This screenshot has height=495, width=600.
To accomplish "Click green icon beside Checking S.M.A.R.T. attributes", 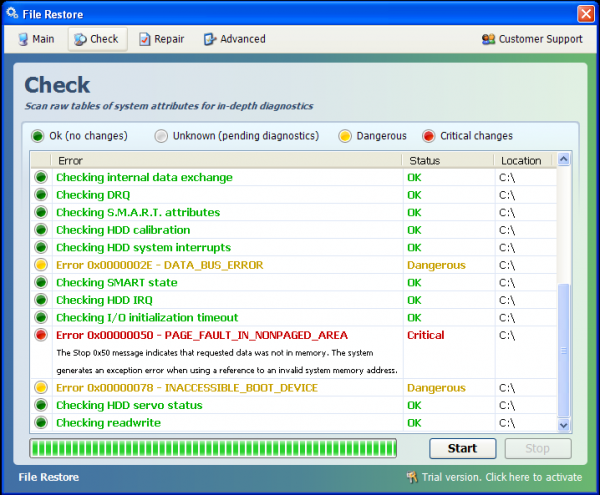I will coord(41,212).
